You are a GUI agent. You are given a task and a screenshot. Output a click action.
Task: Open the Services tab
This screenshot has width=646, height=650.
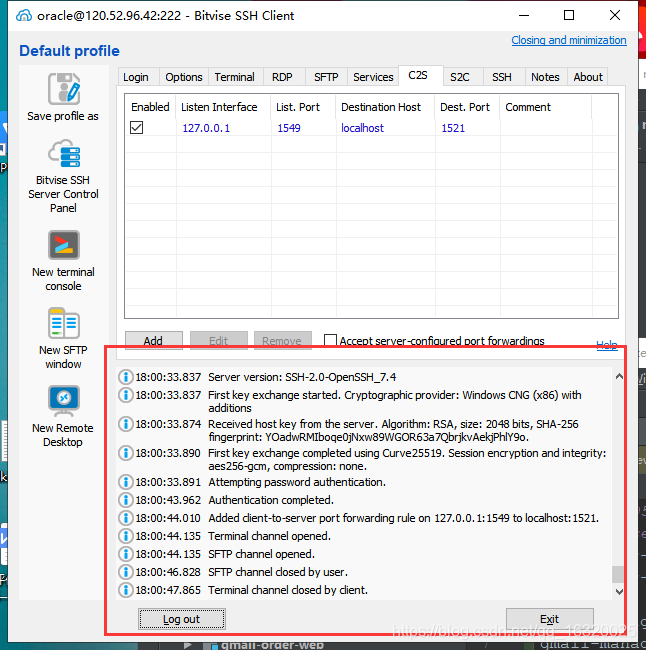(373, 77)
